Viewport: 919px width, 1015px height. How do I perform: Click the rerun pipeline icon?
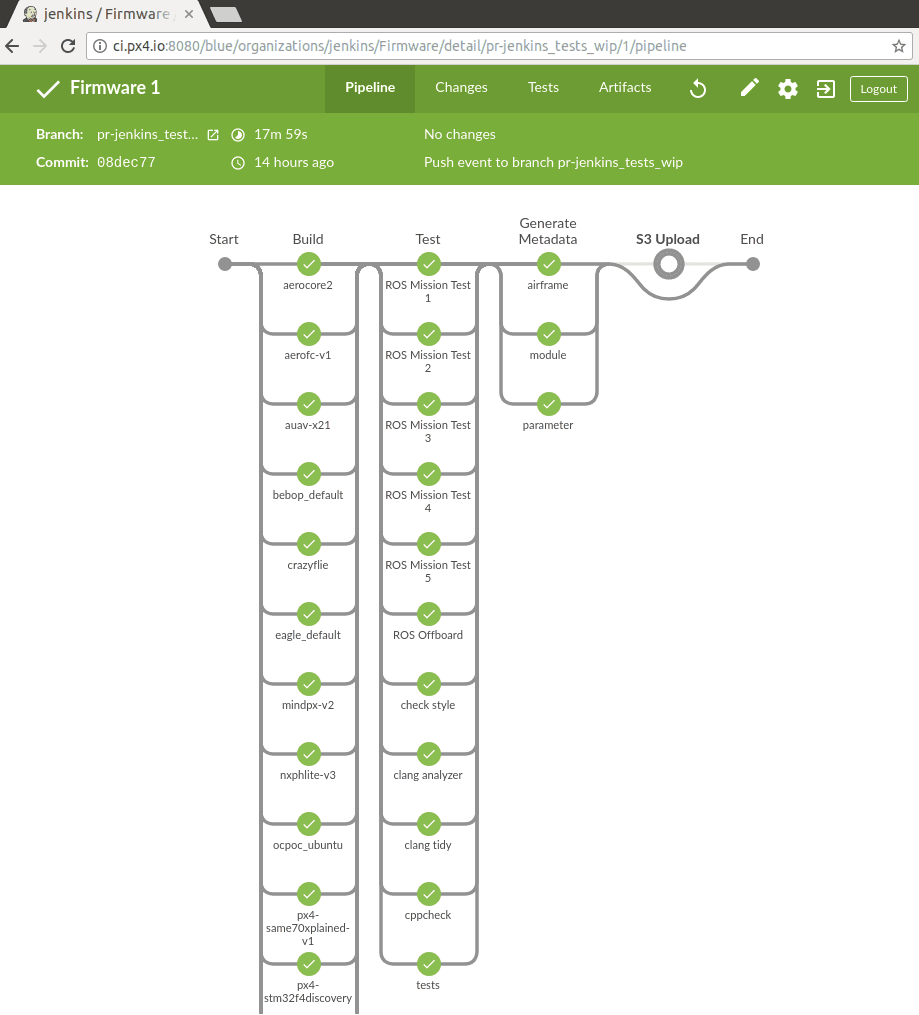[698, 89]
